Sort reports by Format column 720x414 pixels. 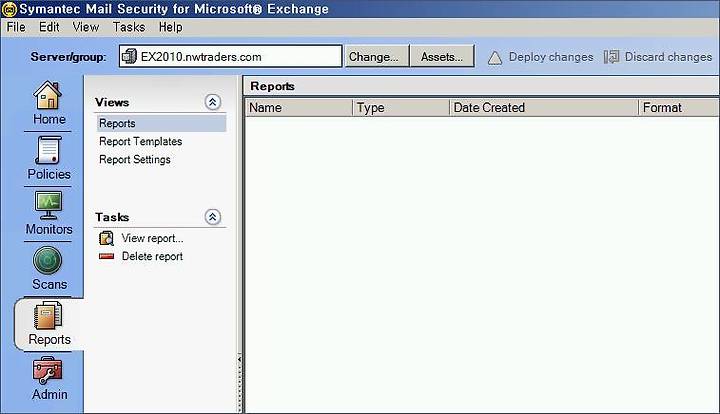679,107
